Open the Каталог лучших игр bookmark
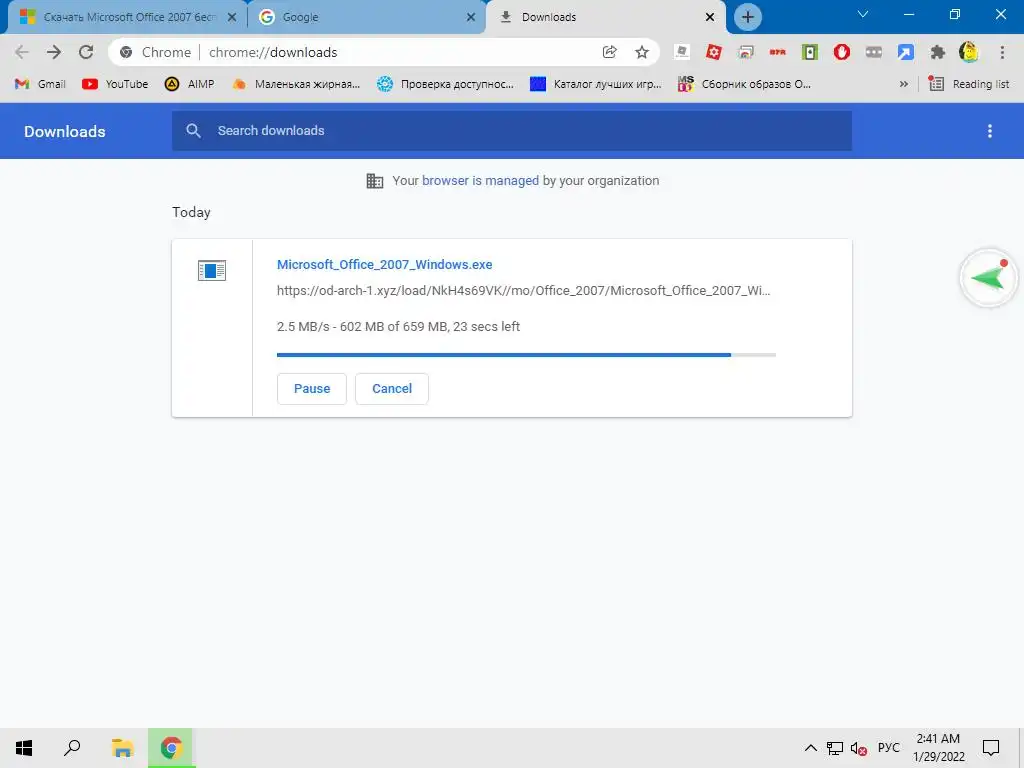This screenshot has height=768, width=1024. (x=596, y=84)
